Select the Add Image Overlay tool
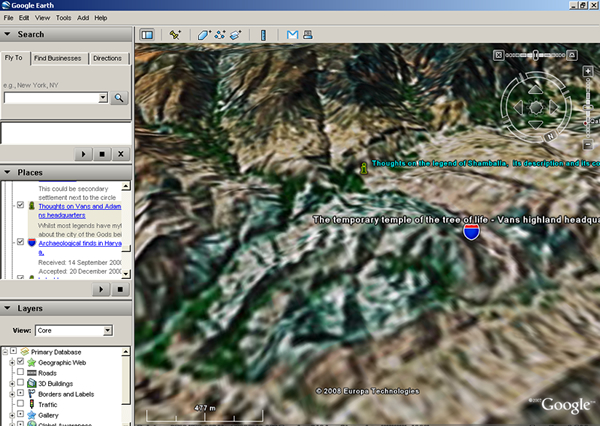Image resolution: width=600 pixels, height=426 pixels. tap(235, 35)
